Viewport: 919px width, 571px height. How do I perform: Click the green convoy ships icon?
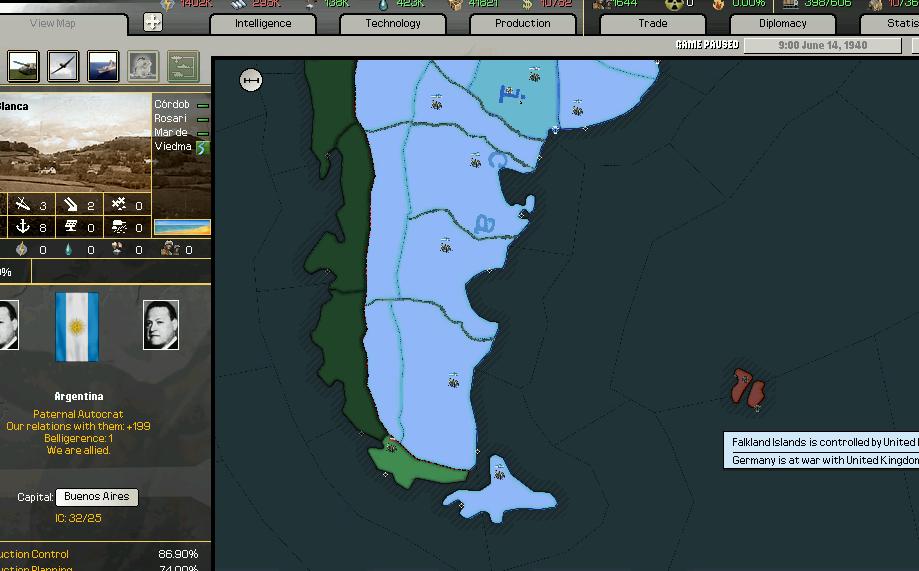[182, 67]
